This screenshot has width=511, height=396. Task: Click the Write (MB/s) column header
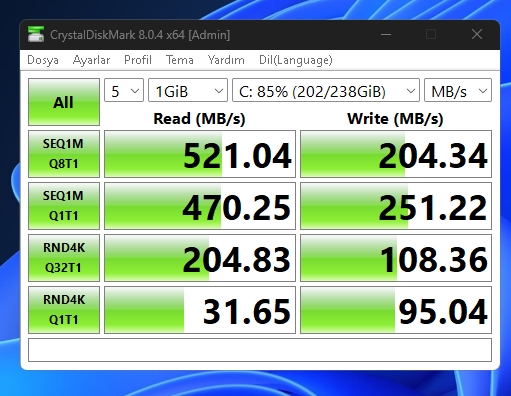[395, 119]
